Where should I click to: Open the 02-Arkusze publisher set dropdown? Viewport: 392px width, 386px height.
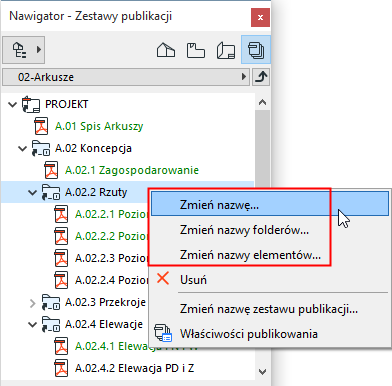pos(126,77)
